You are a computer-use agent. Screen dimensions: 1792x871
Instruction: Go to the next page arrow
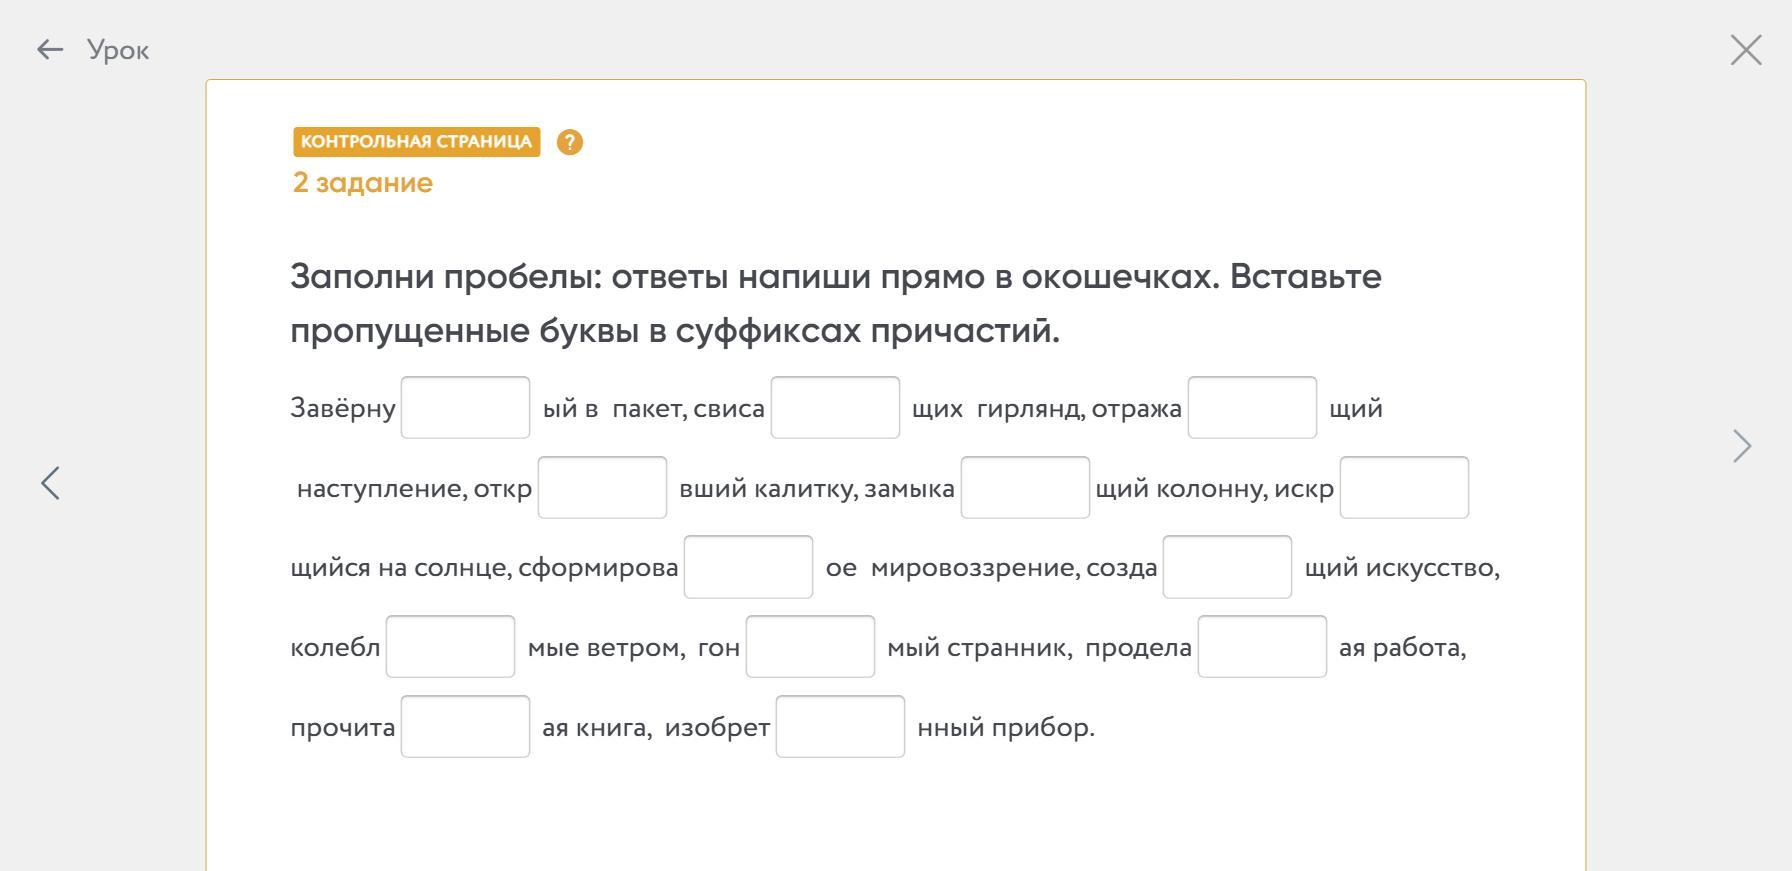click(x=1742, y=446)
